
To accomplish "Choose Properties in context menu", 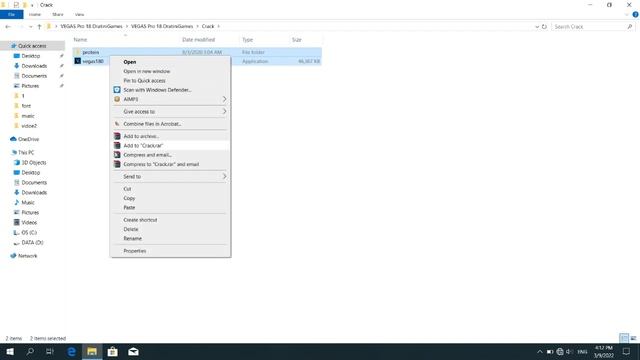I will pos(170,251).
